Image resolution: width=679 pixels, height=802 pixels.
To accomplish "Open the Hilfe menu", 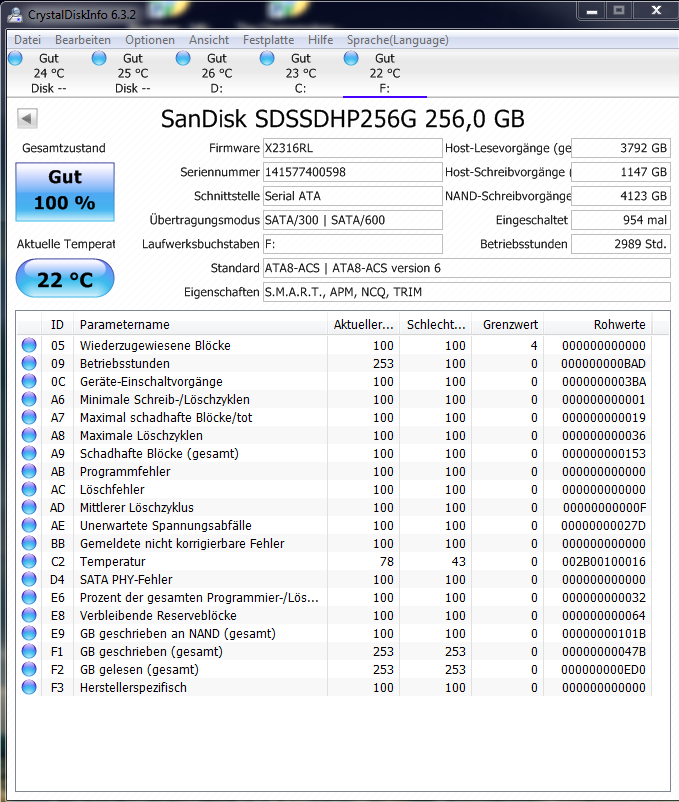I will (x=321, y=40).
